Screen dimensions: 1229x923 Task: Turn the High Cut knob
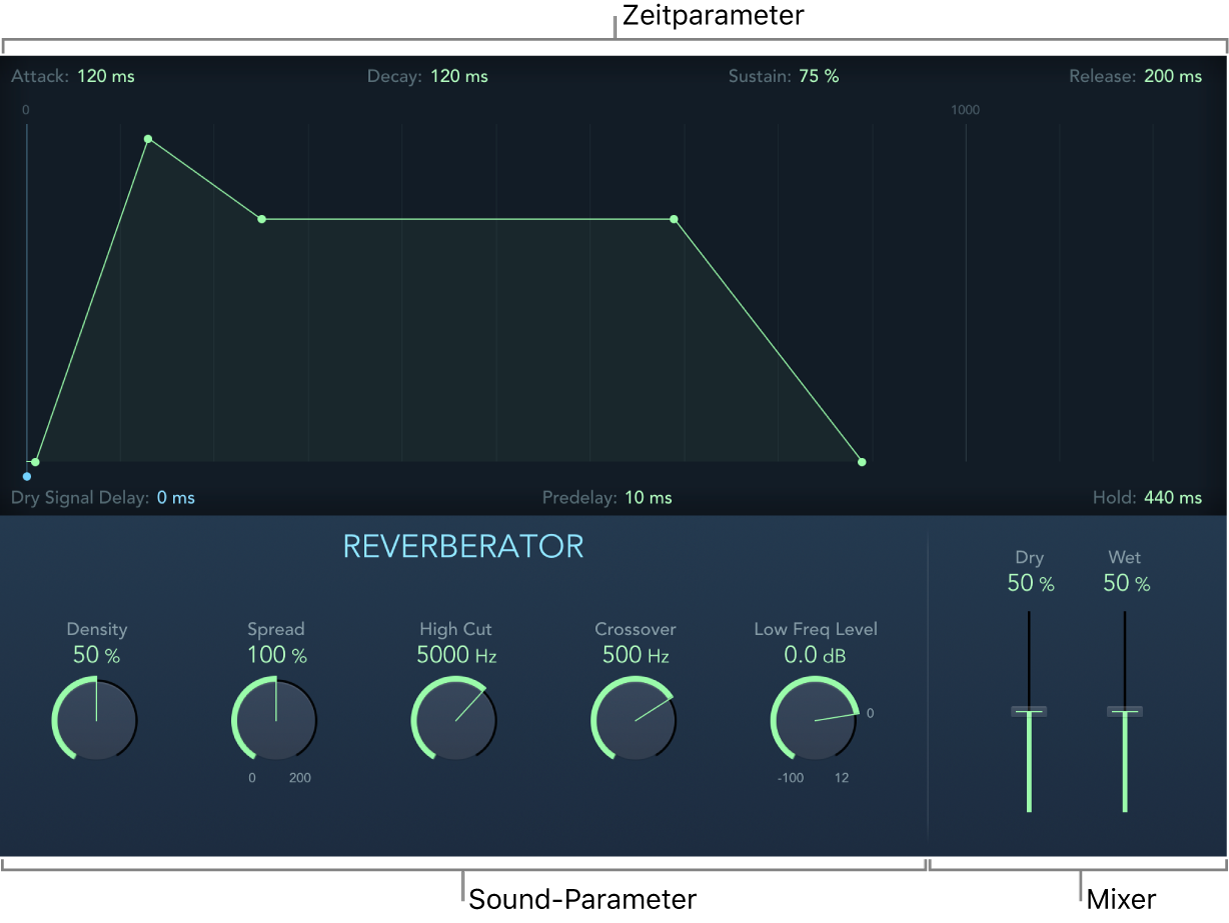pyautogui.click(x=455, y=720)
